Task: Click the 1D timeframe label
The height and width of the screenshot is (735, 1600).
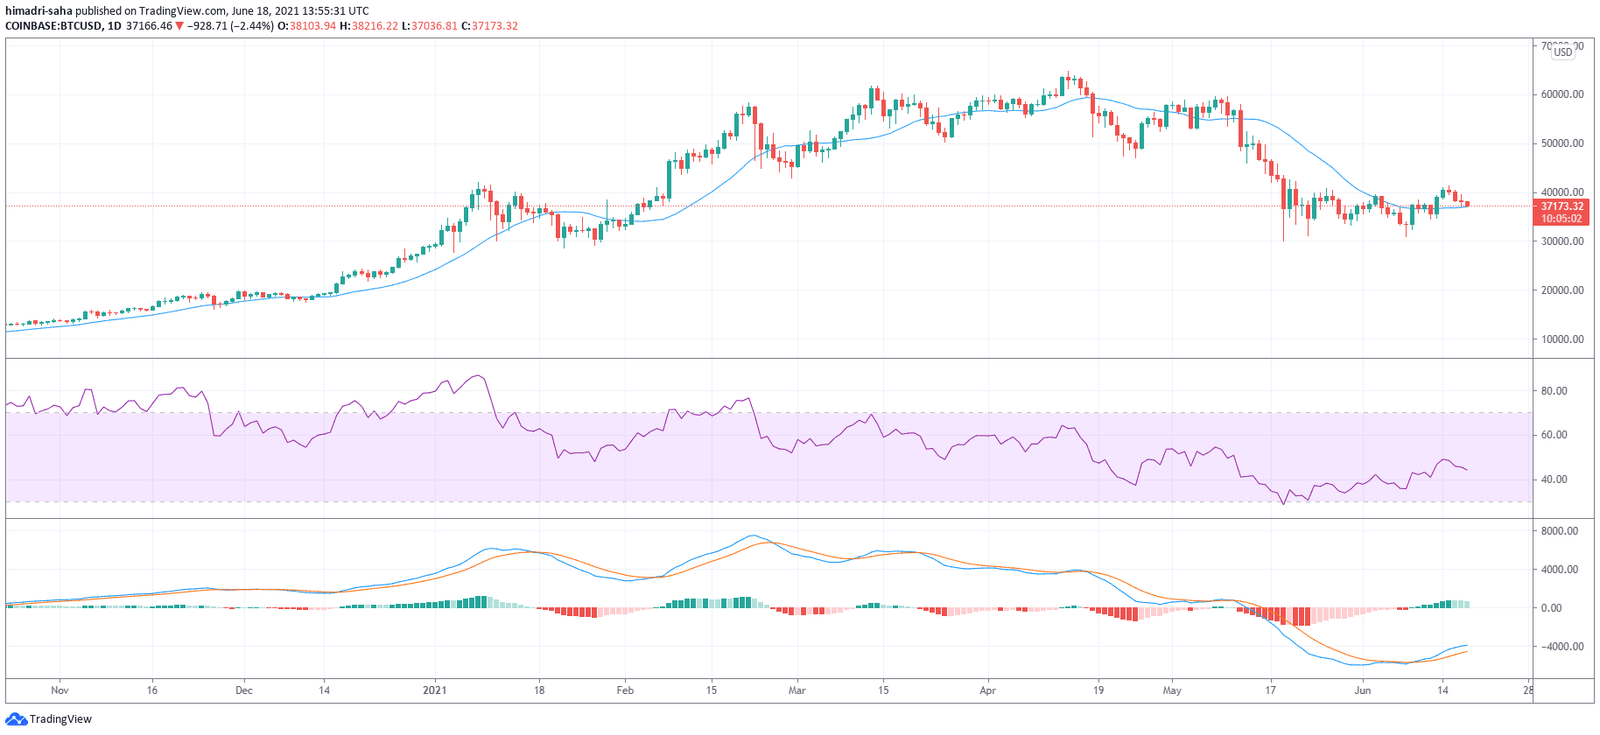Action: click(115, 26)
